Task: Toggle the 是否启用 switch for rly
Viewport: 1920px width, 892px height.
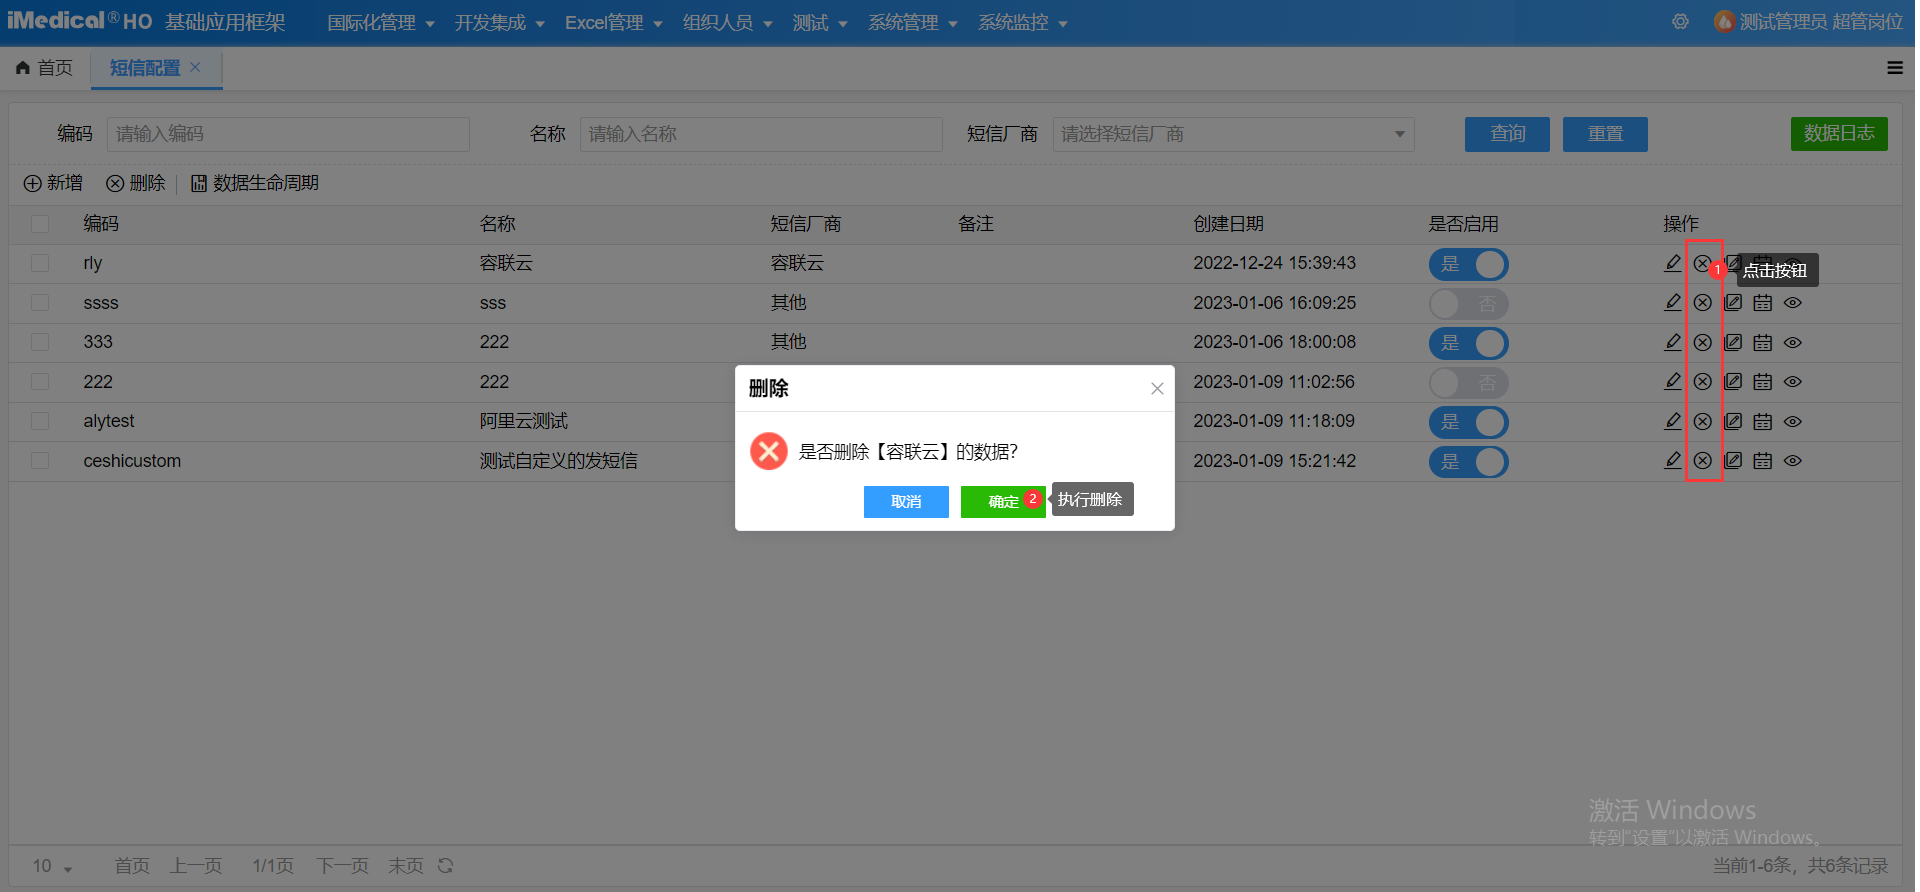Action: [1468, 264]
